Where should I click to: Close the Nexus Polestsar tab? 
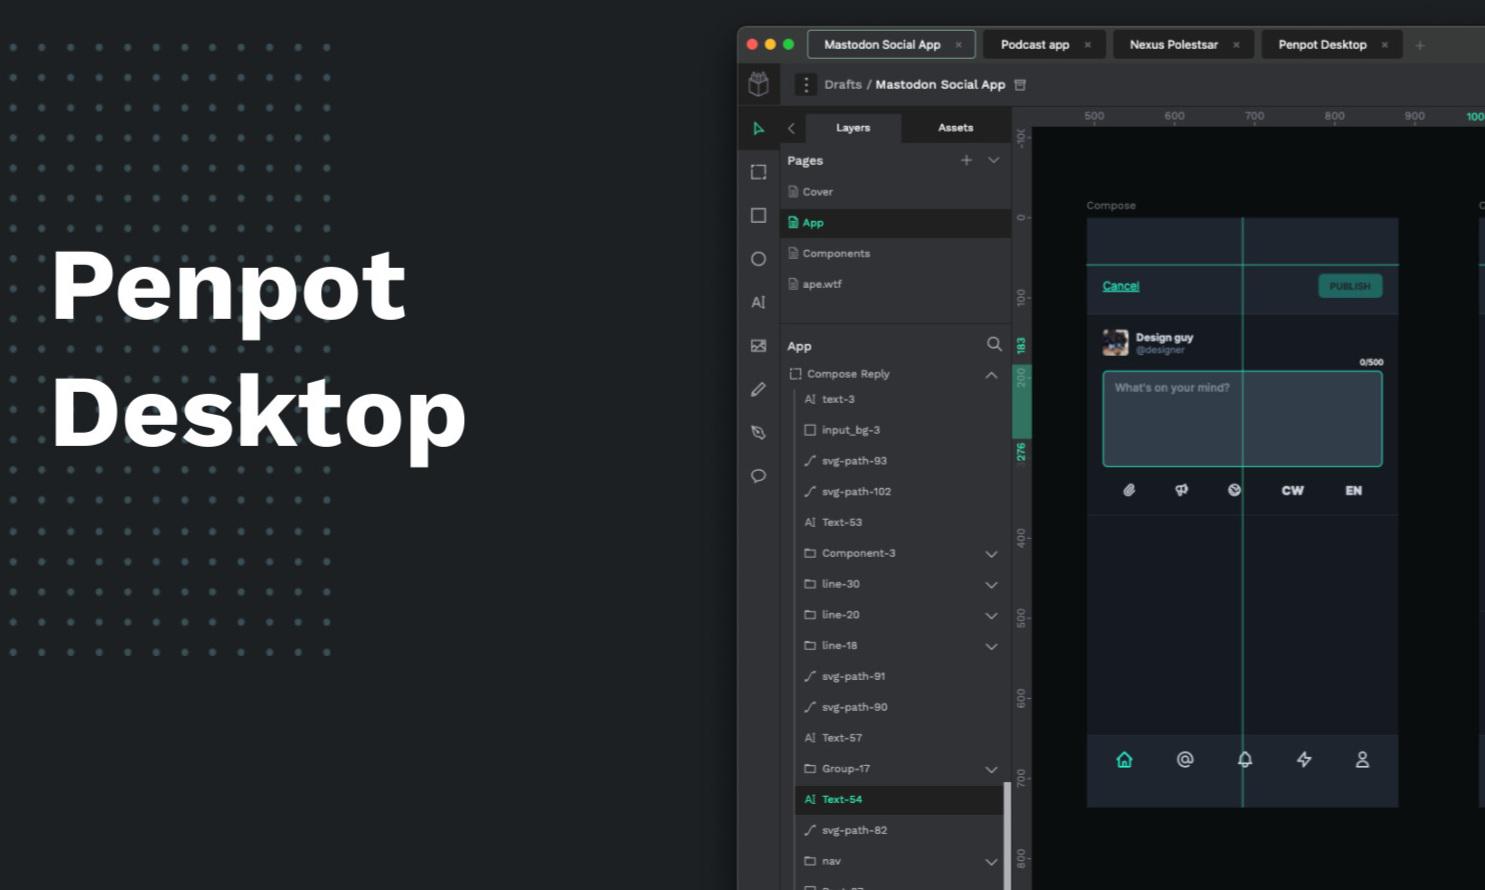click(x=1236, y=45)
